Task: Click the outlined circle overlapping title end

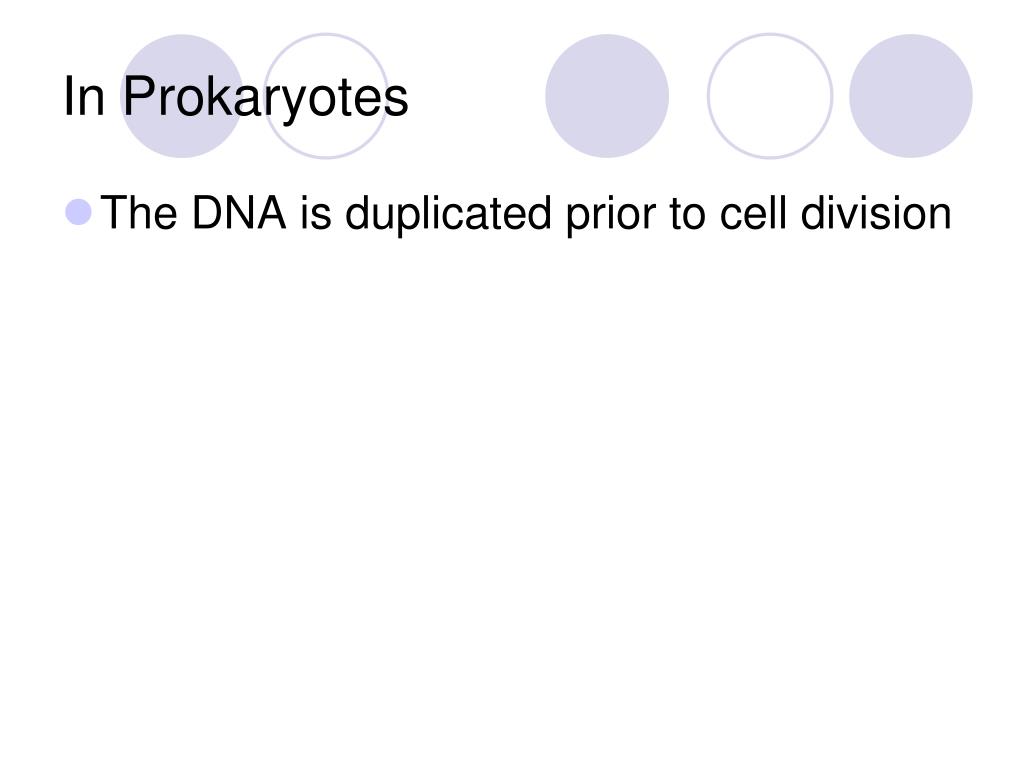Action: click(326, 96)
